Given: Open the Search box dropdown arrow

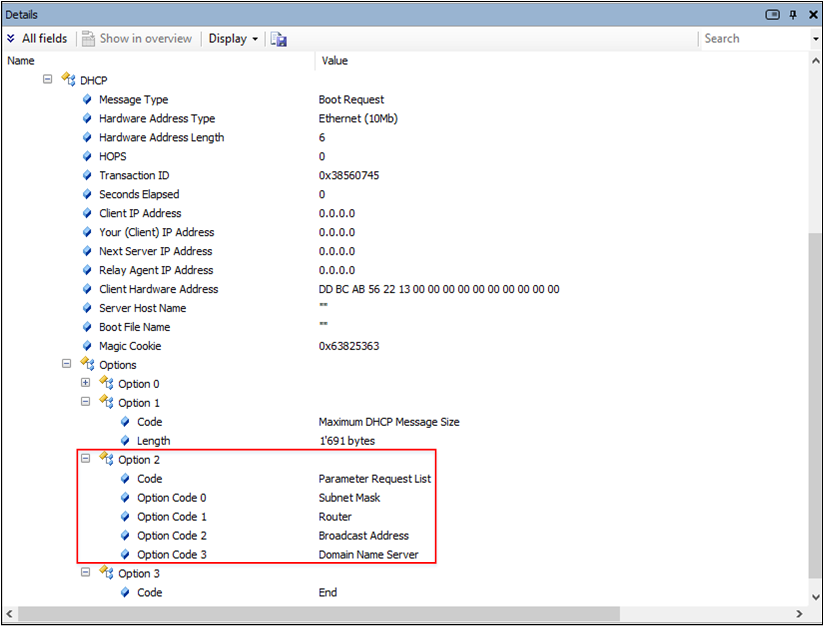Looking at the screenshot, I should coord(816,39).
